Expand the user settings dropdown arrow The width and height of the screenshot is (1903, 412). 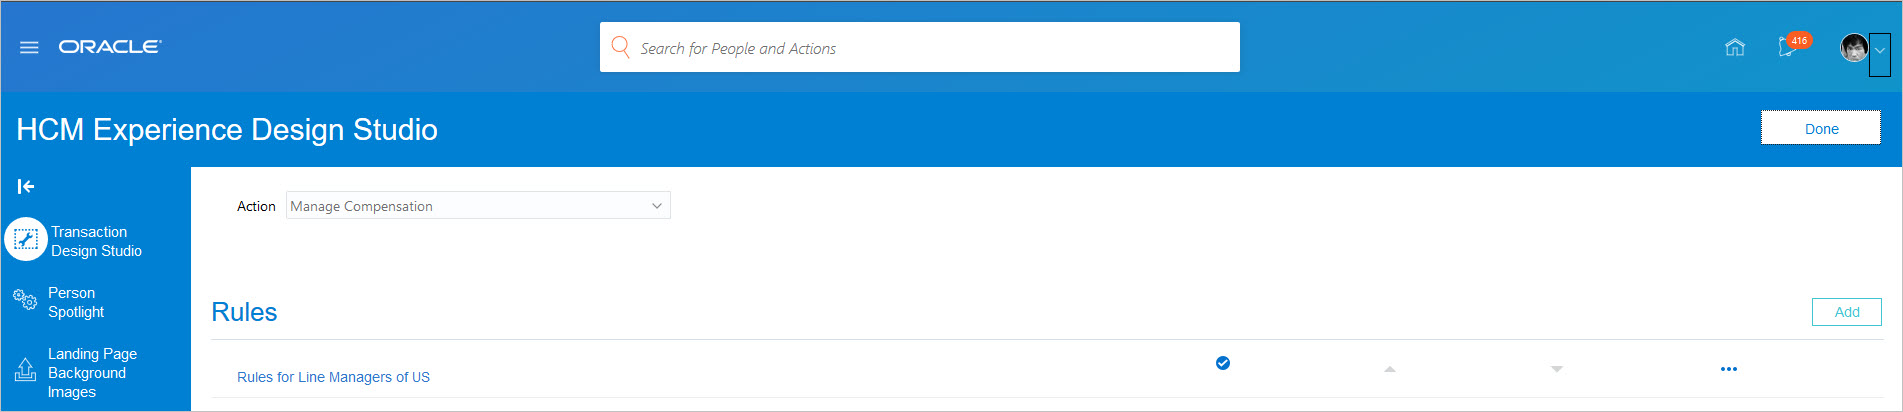[1880, 51]
